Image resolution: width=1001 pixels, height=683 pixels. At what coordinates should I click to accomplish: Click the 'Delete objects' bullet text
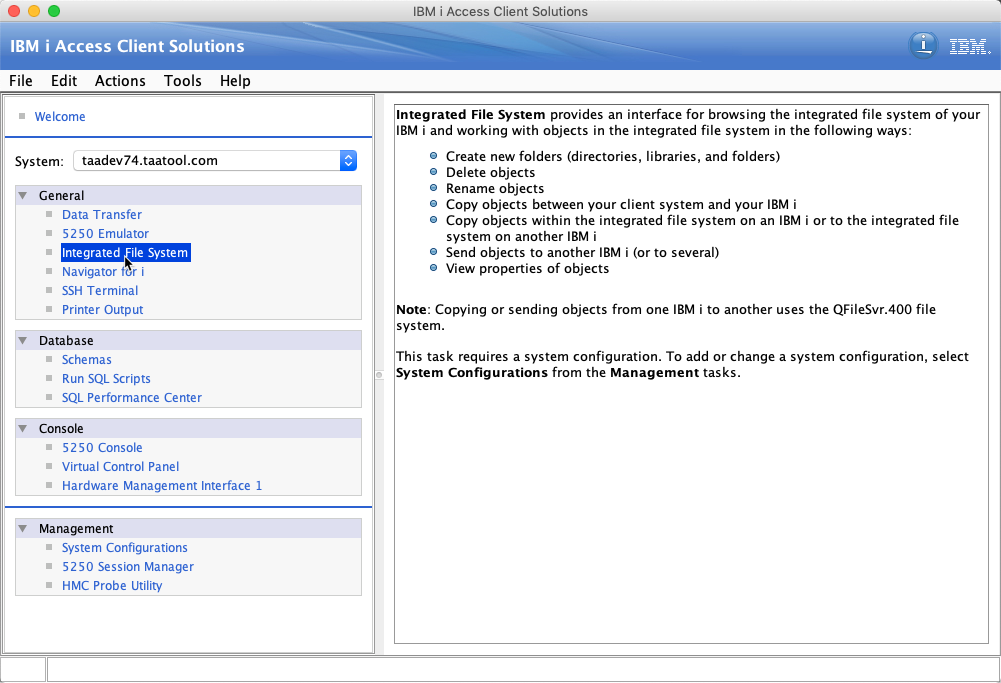pyautogui.click(x=490, y=172)
